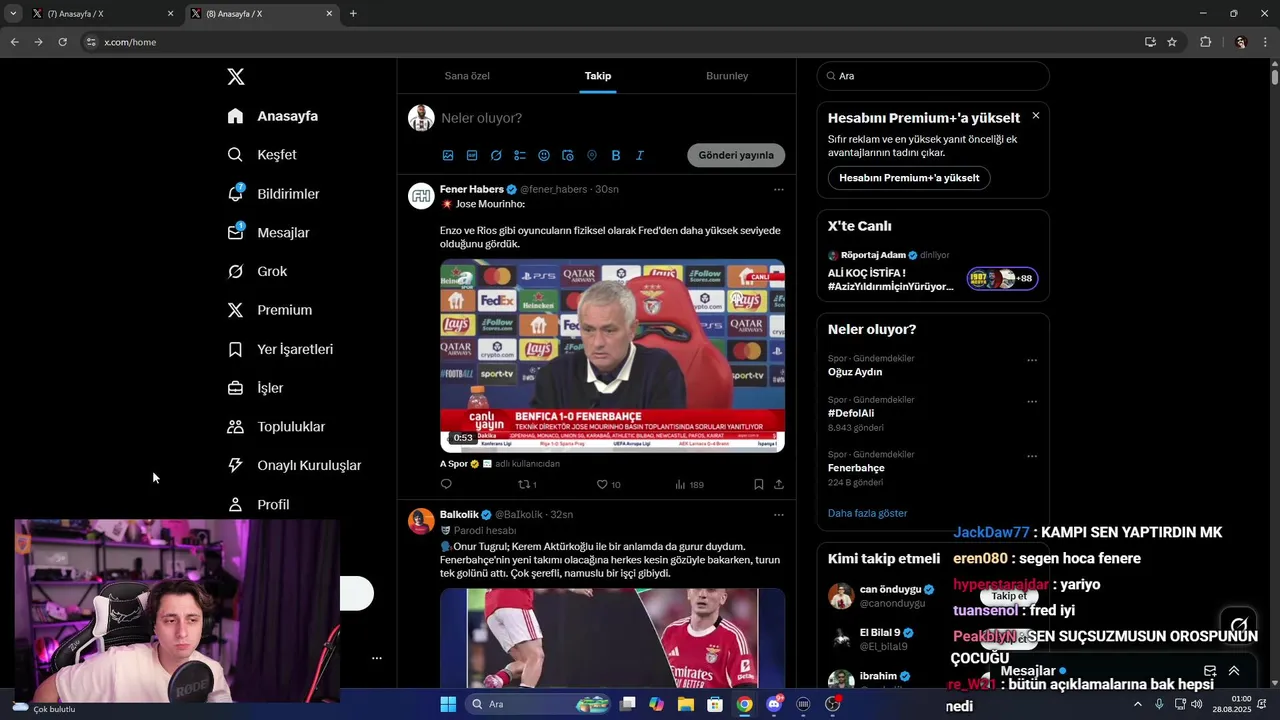Click Hesabını Premium+'a yükselt button
This screenshot has width=1280, height=720.
pos(909,178)
